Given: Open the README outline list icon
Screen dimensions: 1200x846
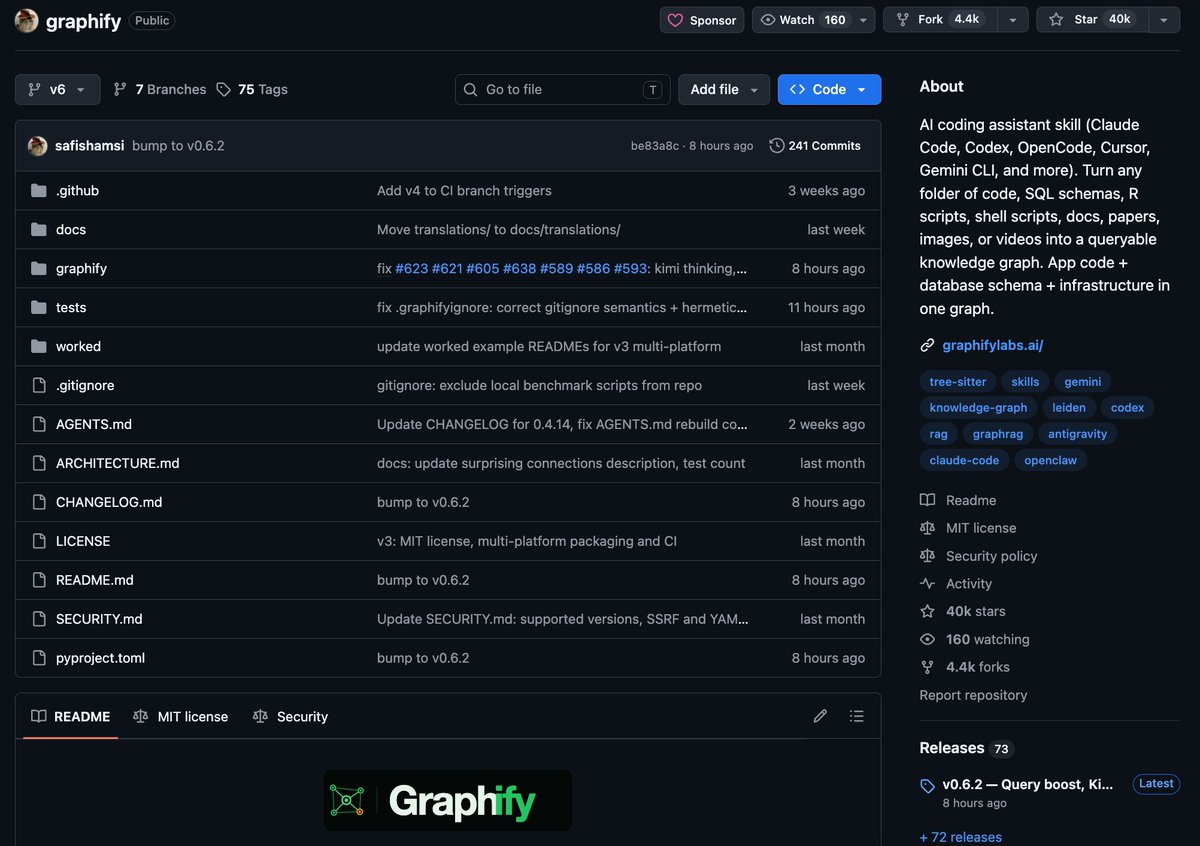Looking at the screenshot, I should tap(856, 716).
